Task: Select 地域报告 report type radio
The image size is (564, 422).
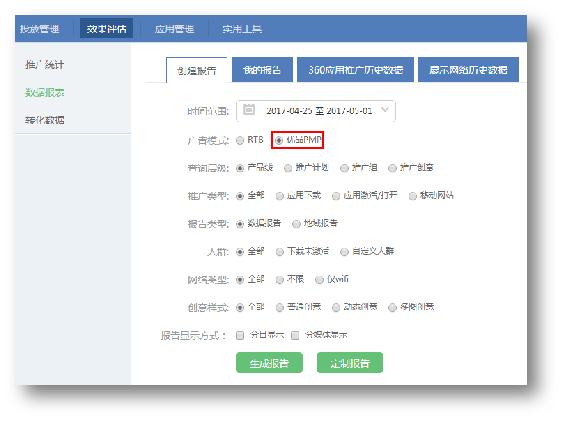Action: (296, 224)
